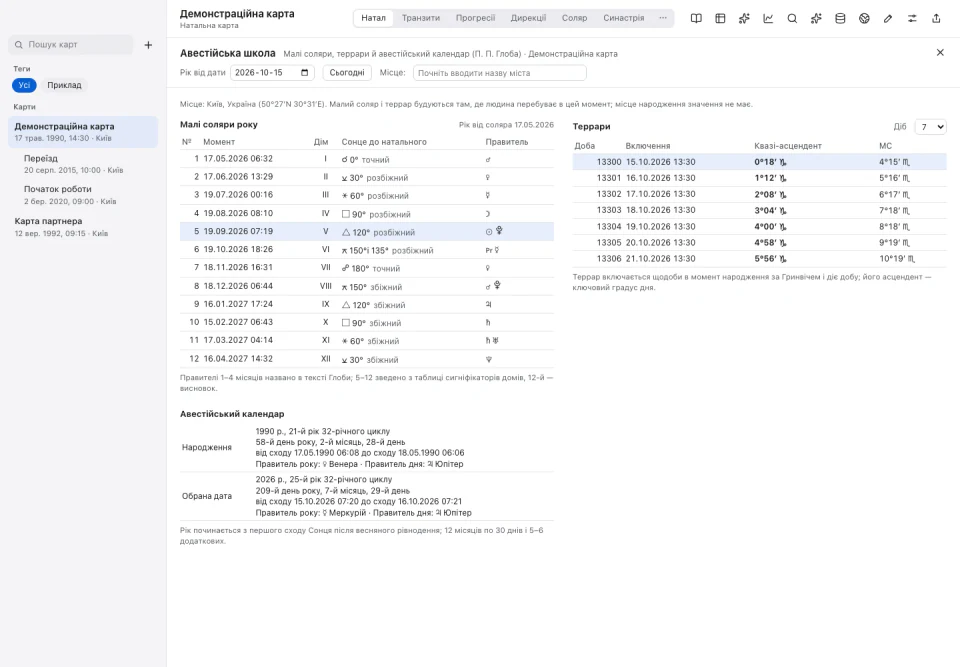Select terrar row 13306 dated 21.10.2026
Viewport: 960px width, 667px height.
759,258
